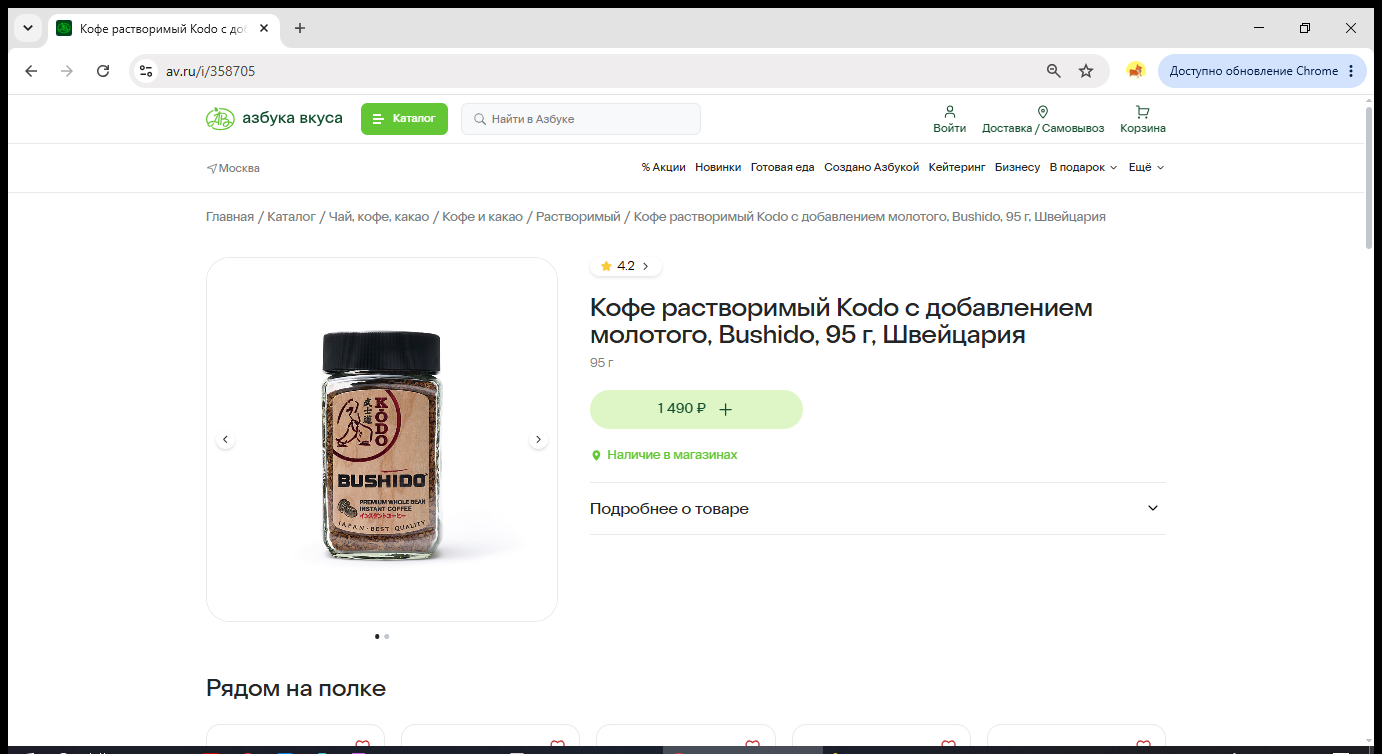This screenshot has width=1382, height=754.
Task: Show the next product image
Action: point(539,439)
